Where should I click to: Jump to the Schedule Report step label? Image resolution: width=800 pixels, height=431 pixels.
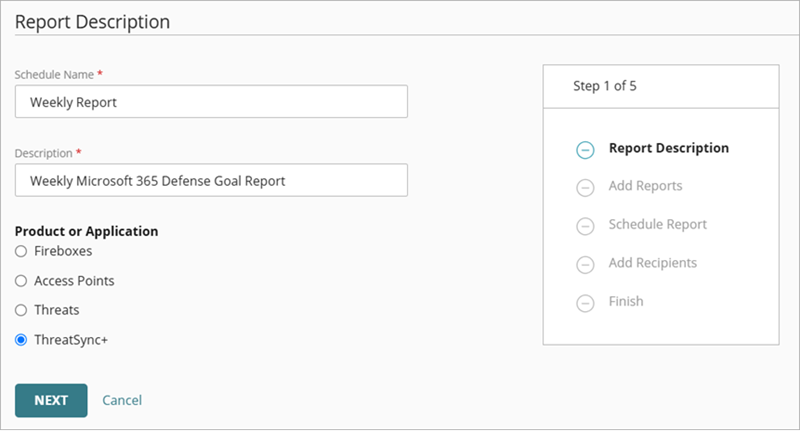(657, 224)
